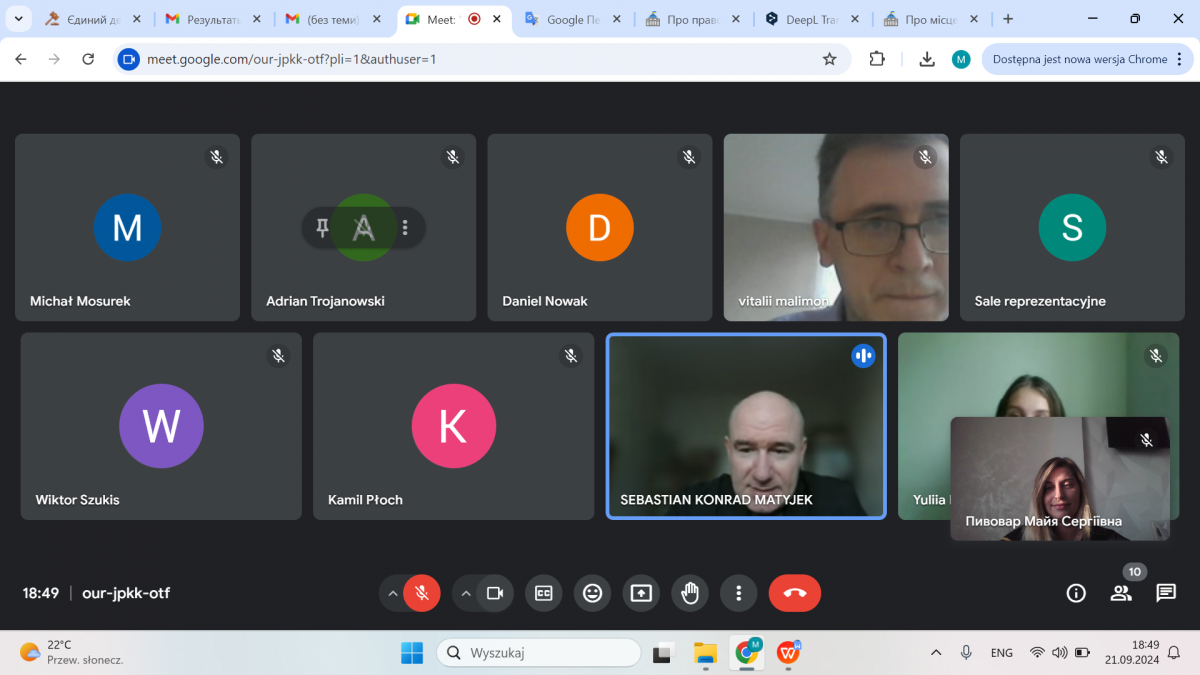Leave the call with red button
The width and height of the screenshot is (1200, 675).
794,593
